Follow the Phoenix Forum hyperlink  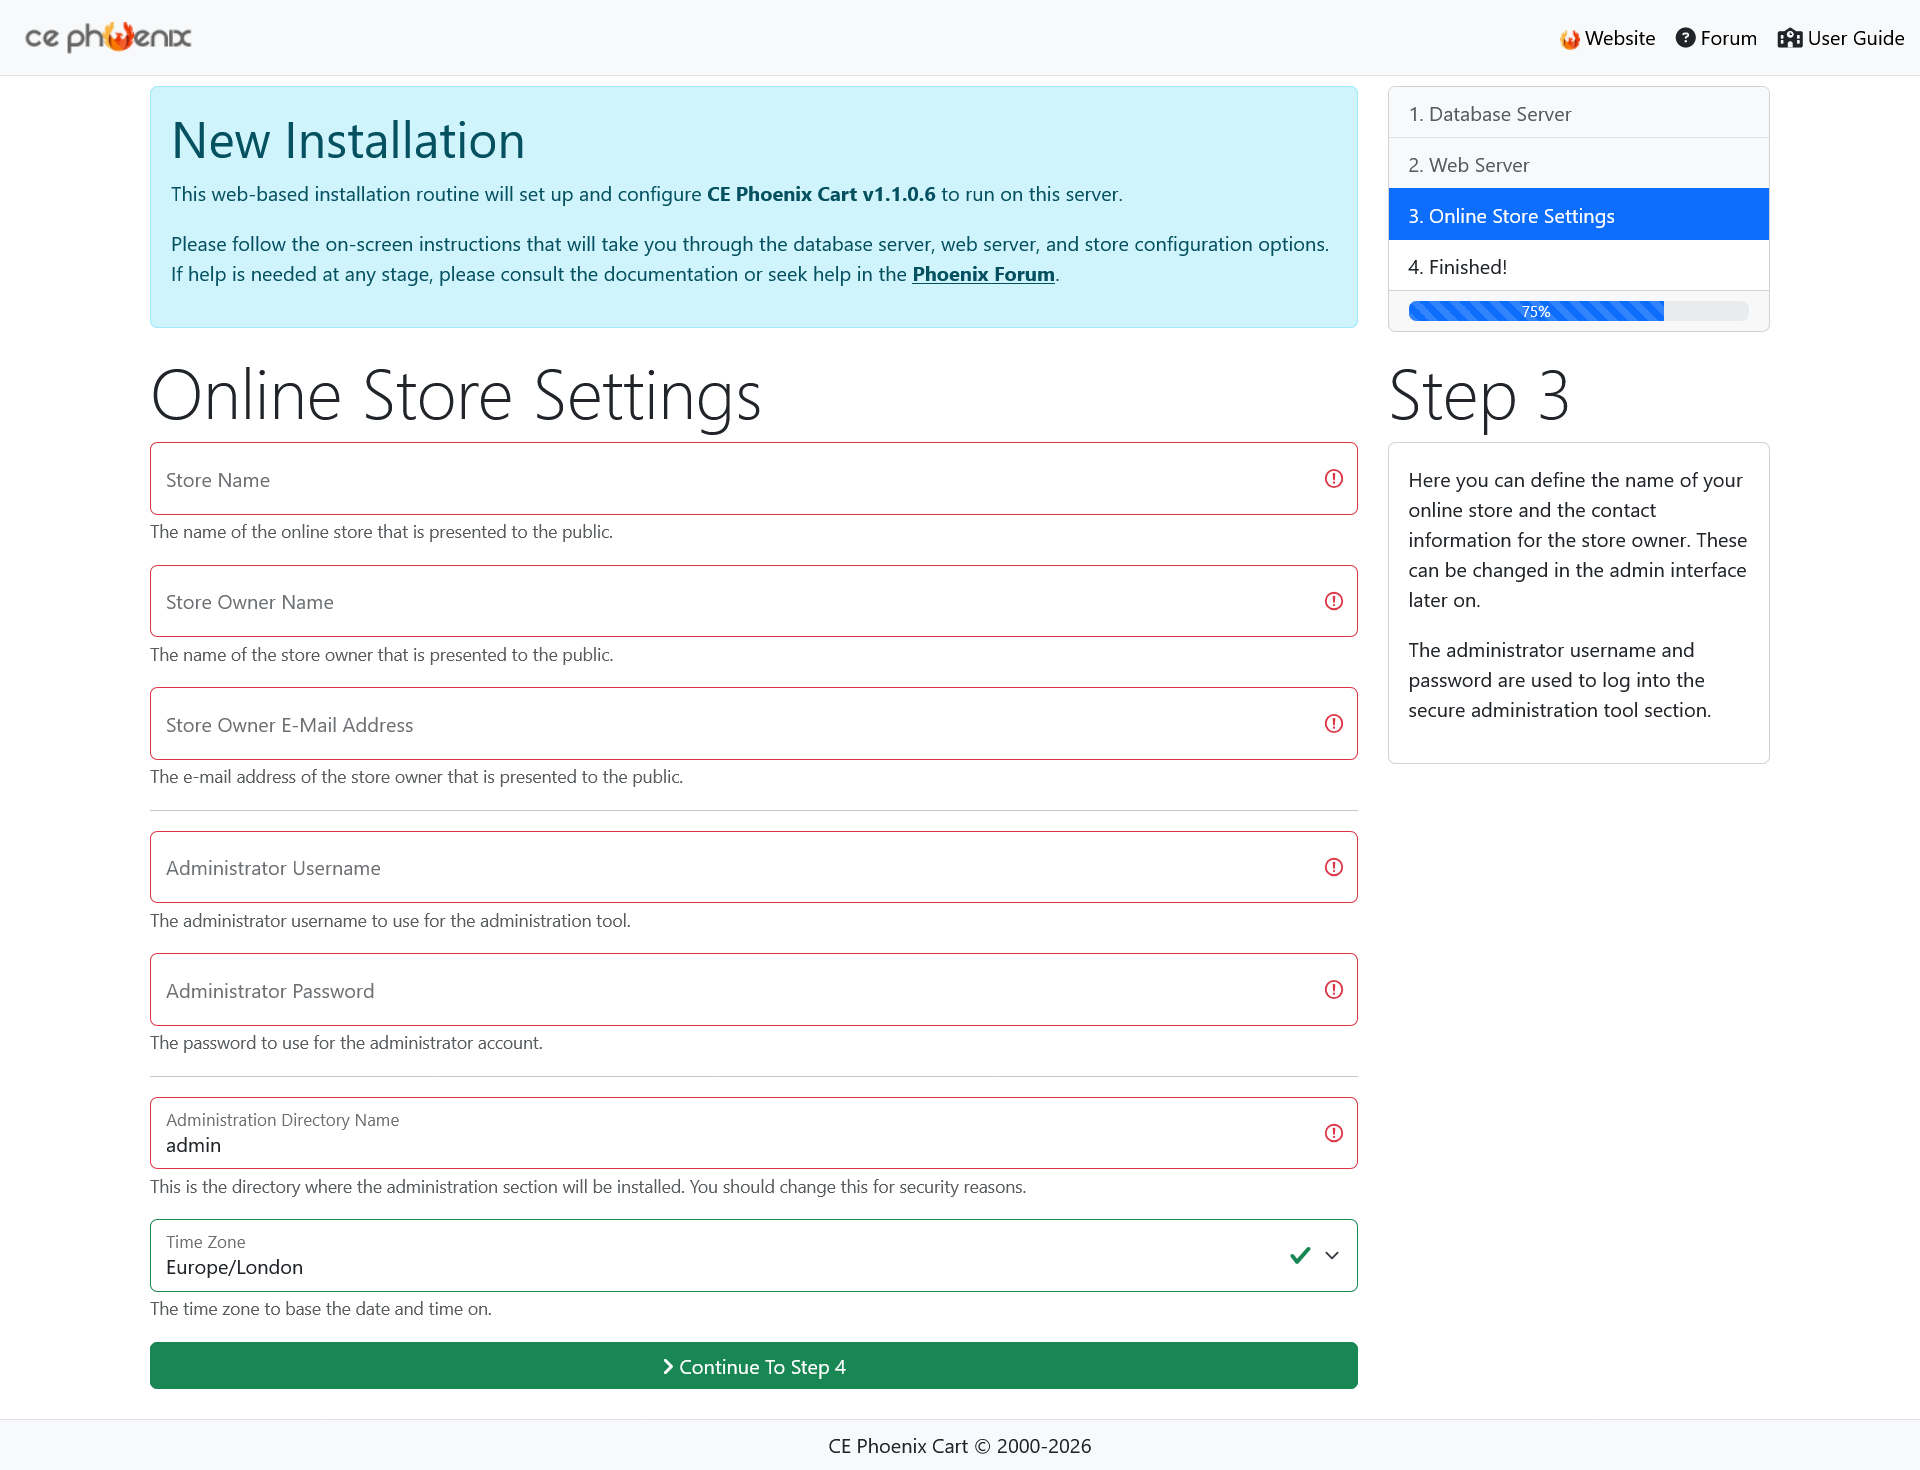point(983,274)
